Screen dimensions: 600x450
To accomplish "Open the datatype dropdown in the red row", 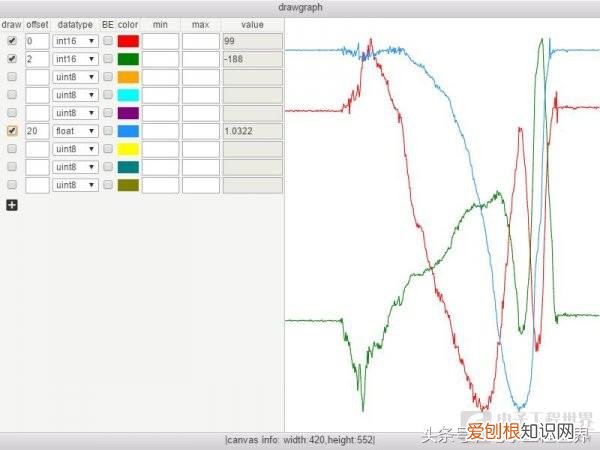I will (x=75, y=41).
